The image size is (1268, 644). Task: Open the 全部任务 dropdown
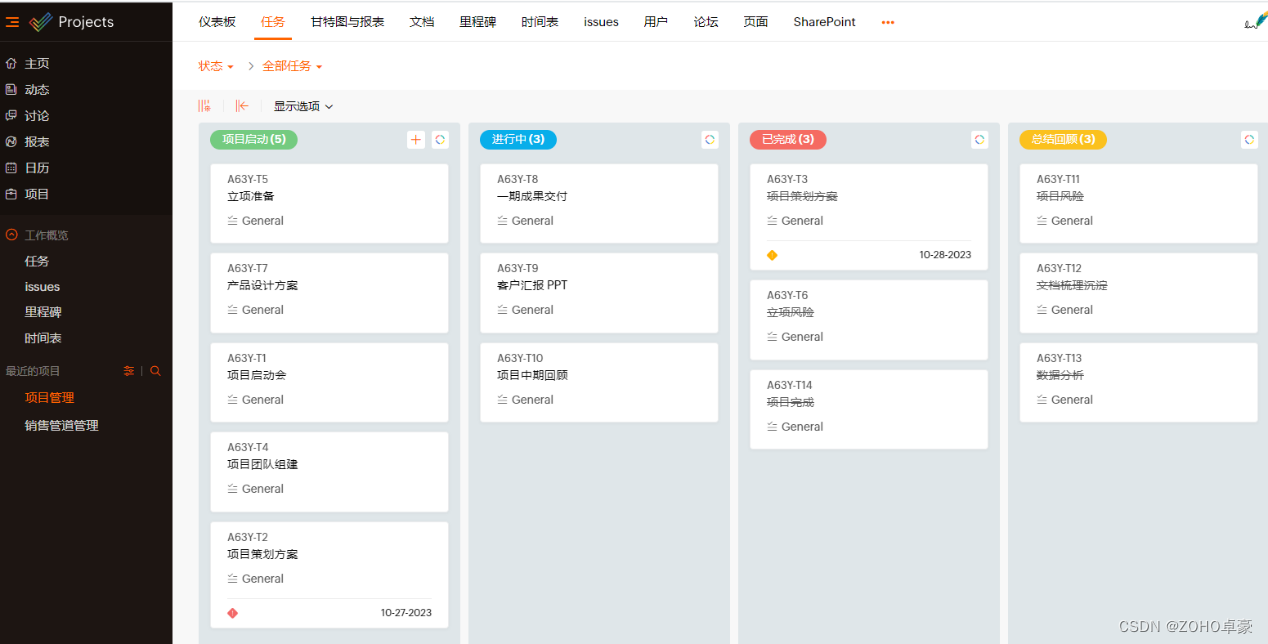tap(292, 66)
